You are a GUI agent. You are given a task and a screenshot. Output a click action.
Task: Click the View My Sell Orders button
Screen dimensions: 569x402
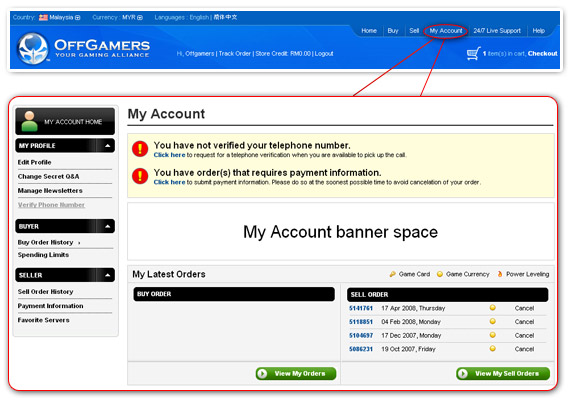click(x=503, y=373)
